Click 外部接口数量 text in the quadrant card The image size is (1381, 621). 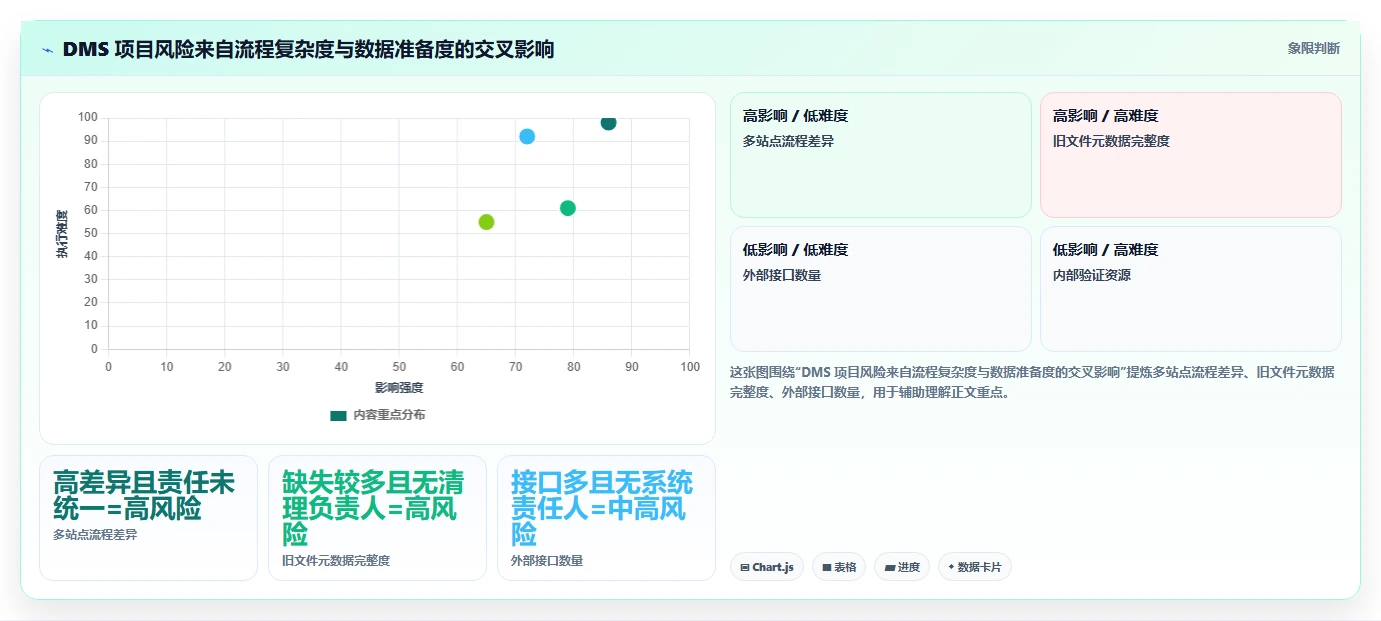click(782, 275)
